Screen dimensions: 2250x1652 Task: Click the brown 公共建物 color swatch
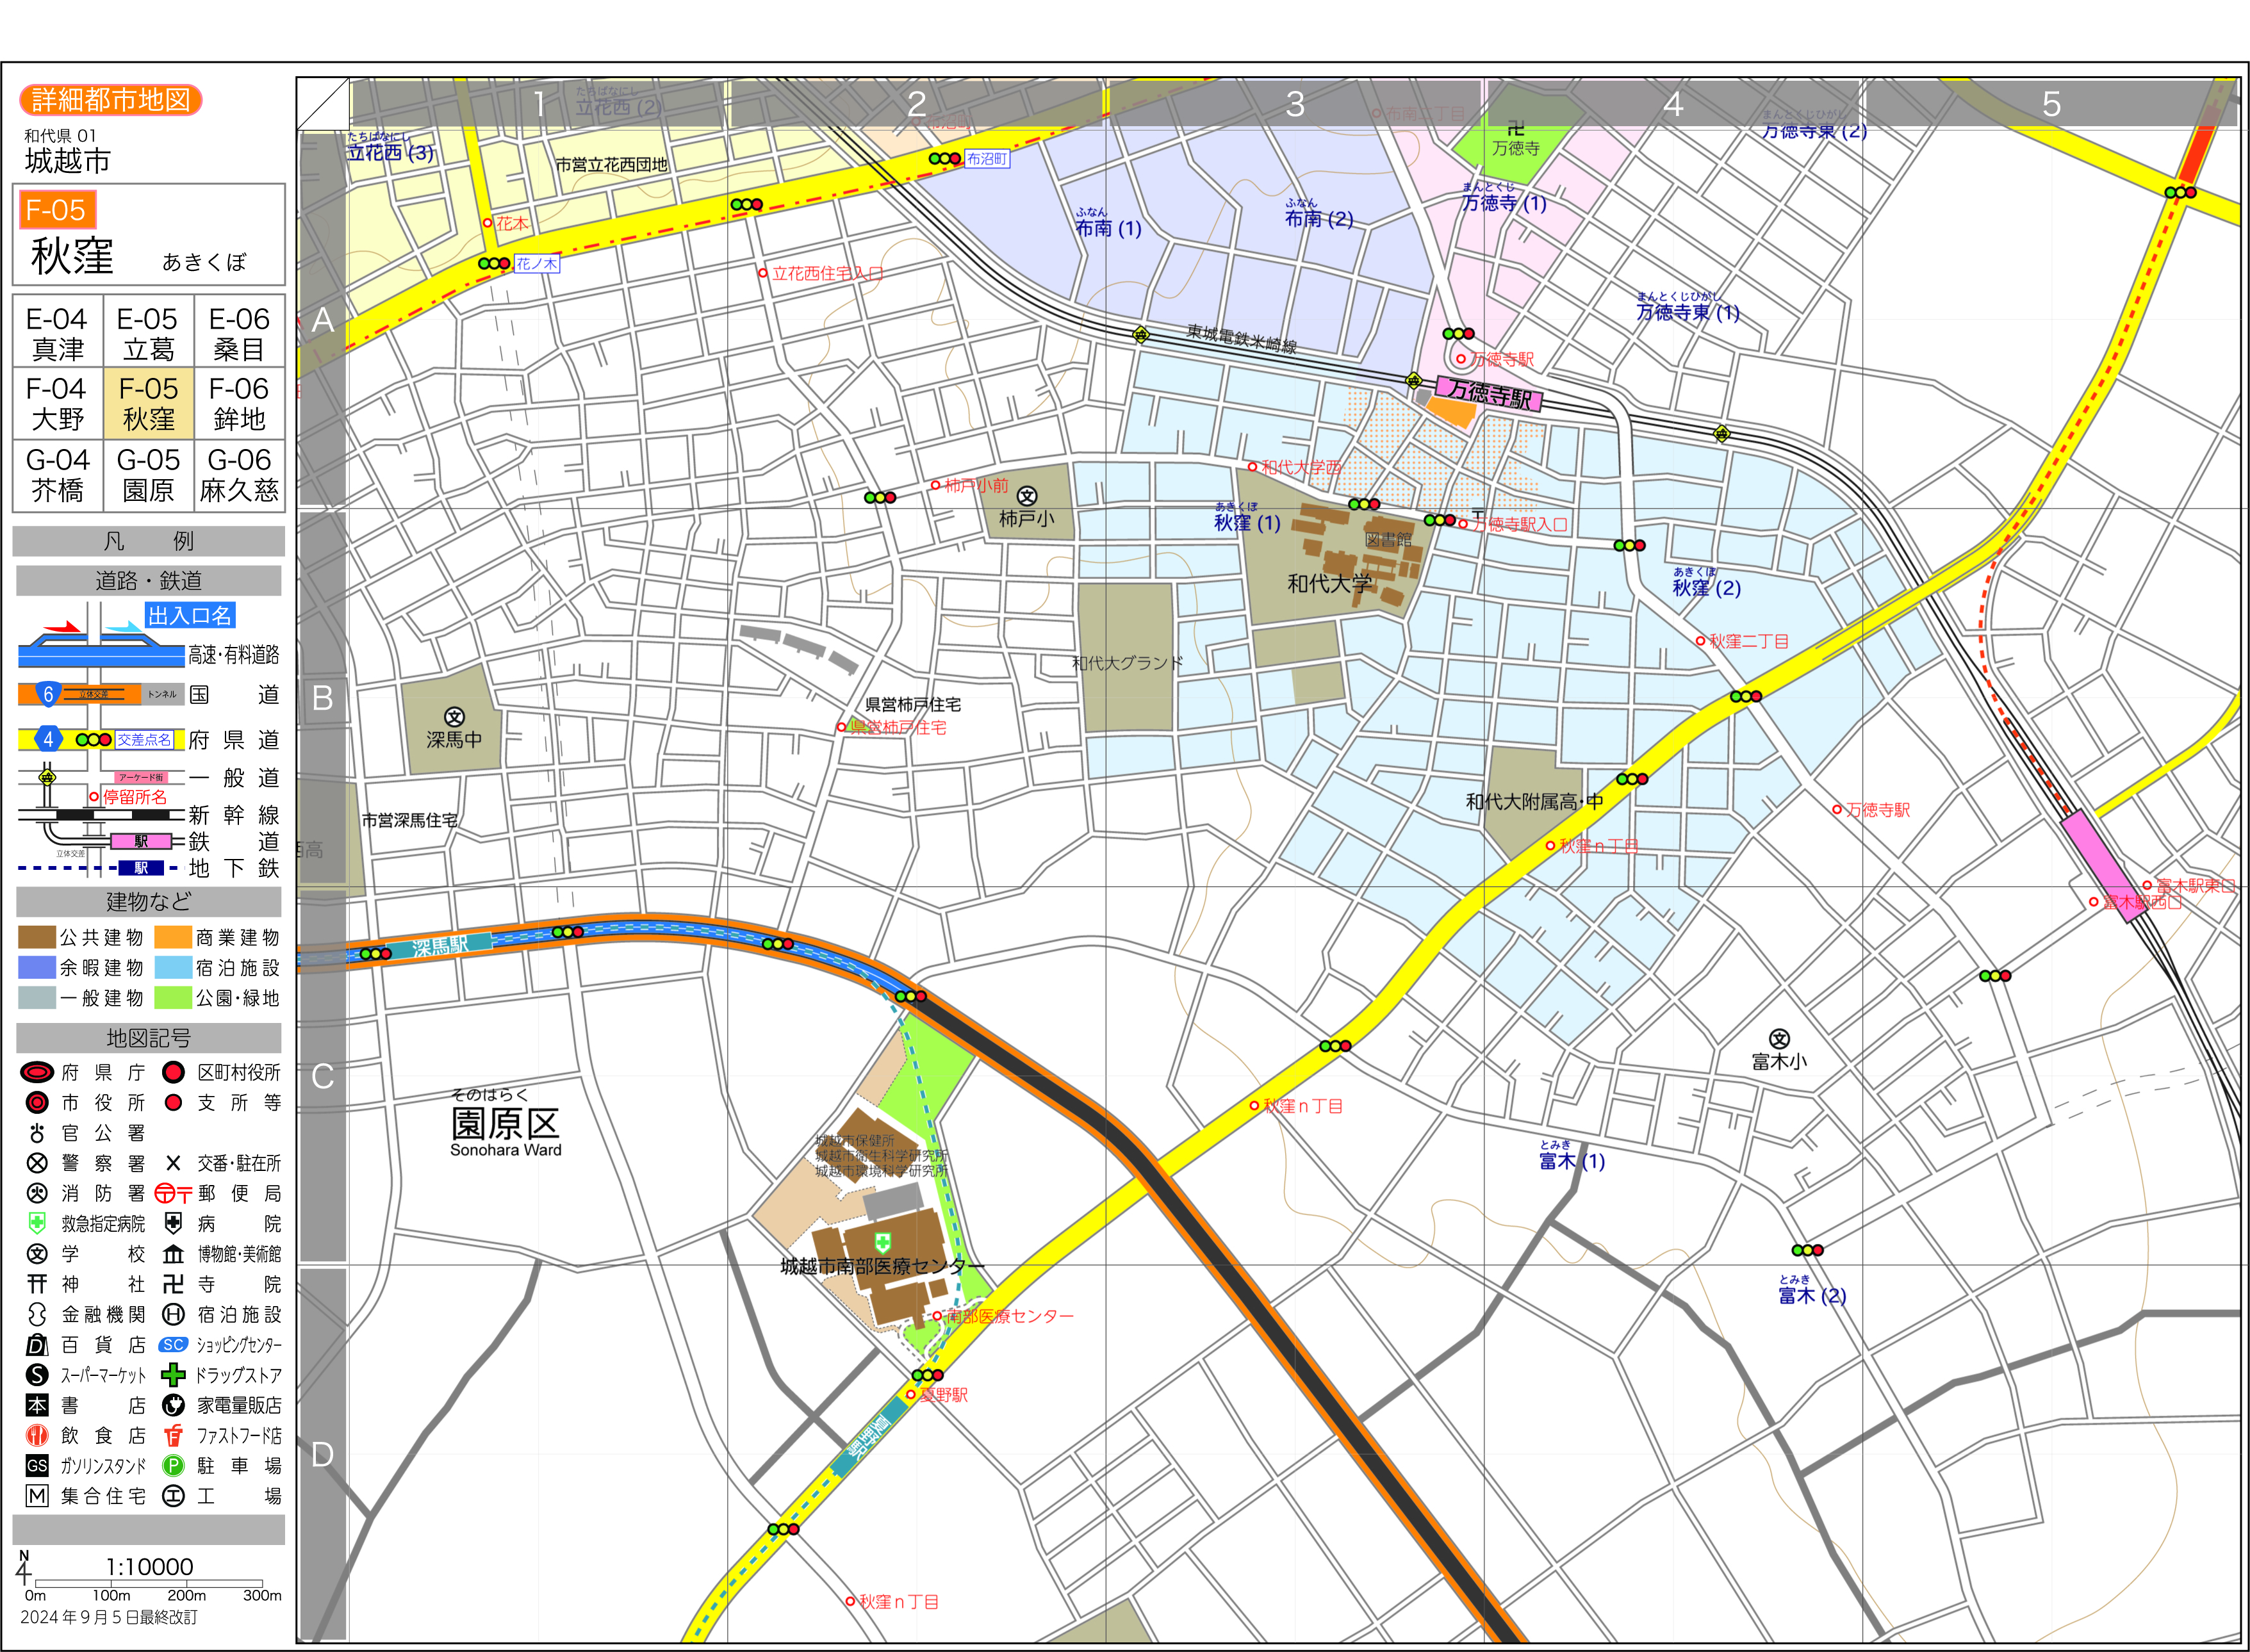click(x=37, y=937)
